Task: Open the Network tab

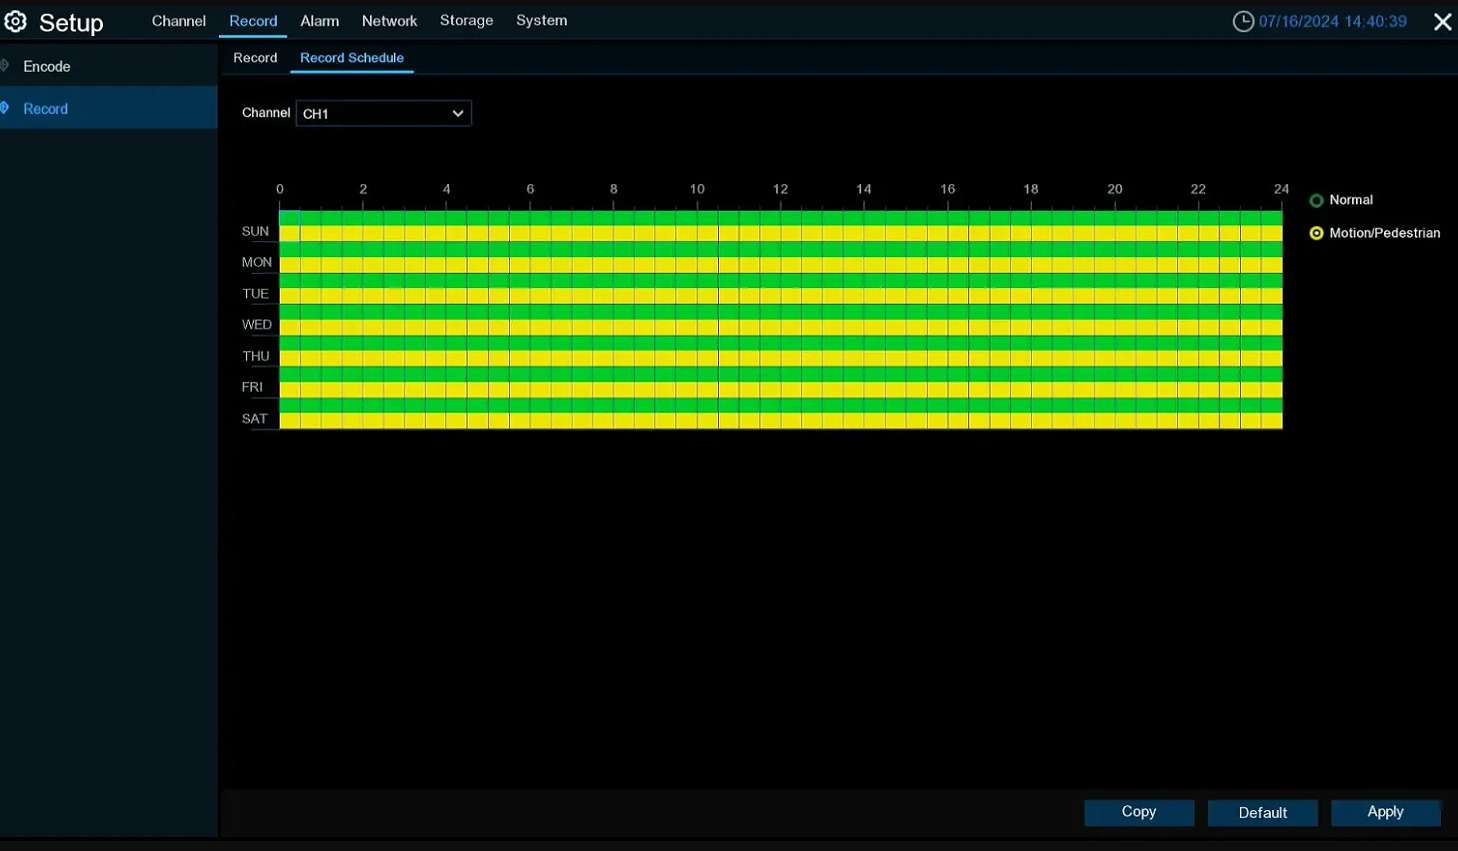Action: coord(389,21)
